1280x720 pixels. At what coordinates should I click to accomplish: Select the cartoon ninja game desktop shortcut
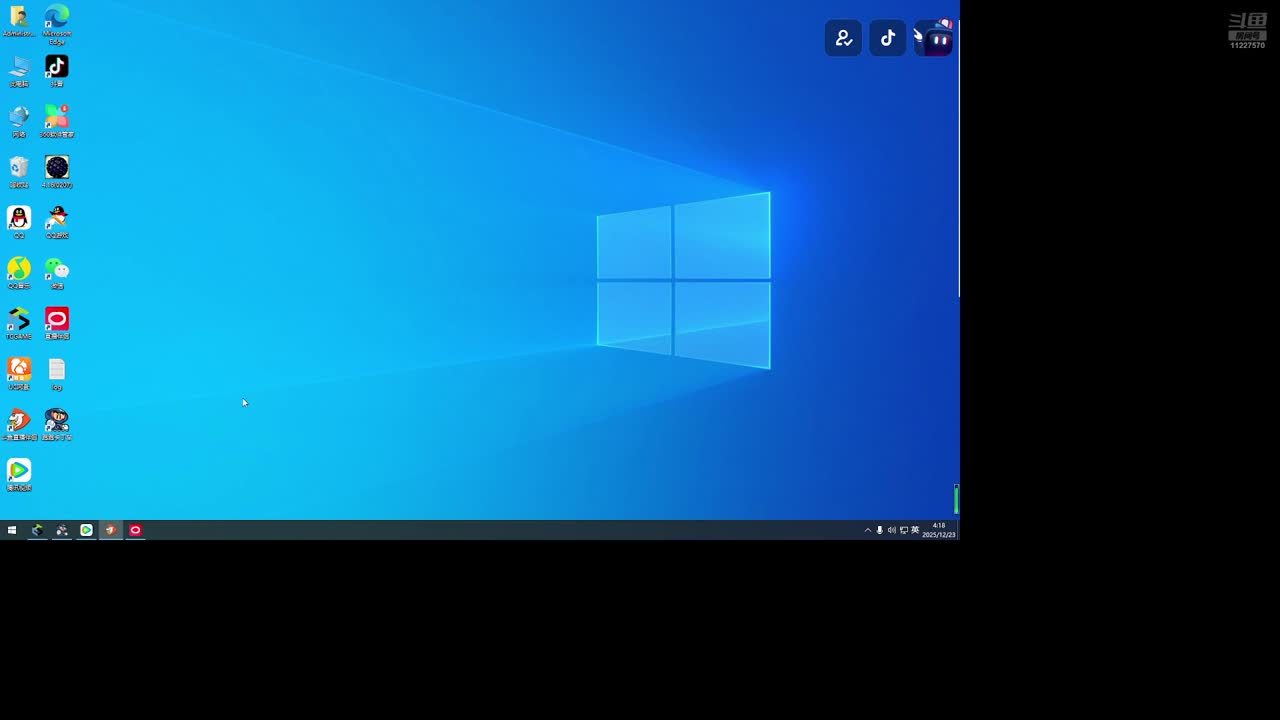57,424
